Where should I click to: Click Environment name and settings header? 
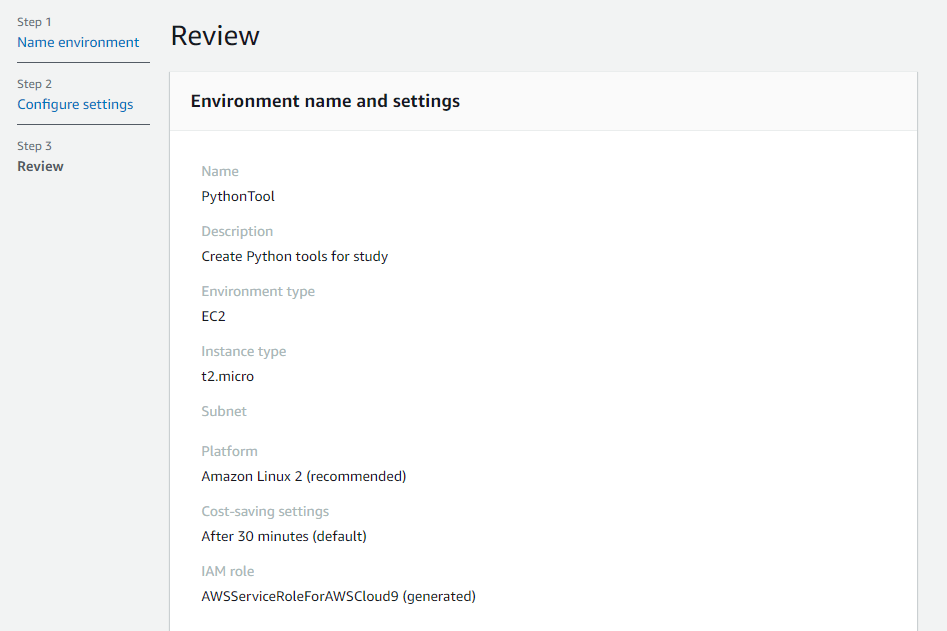coord(325,101)
